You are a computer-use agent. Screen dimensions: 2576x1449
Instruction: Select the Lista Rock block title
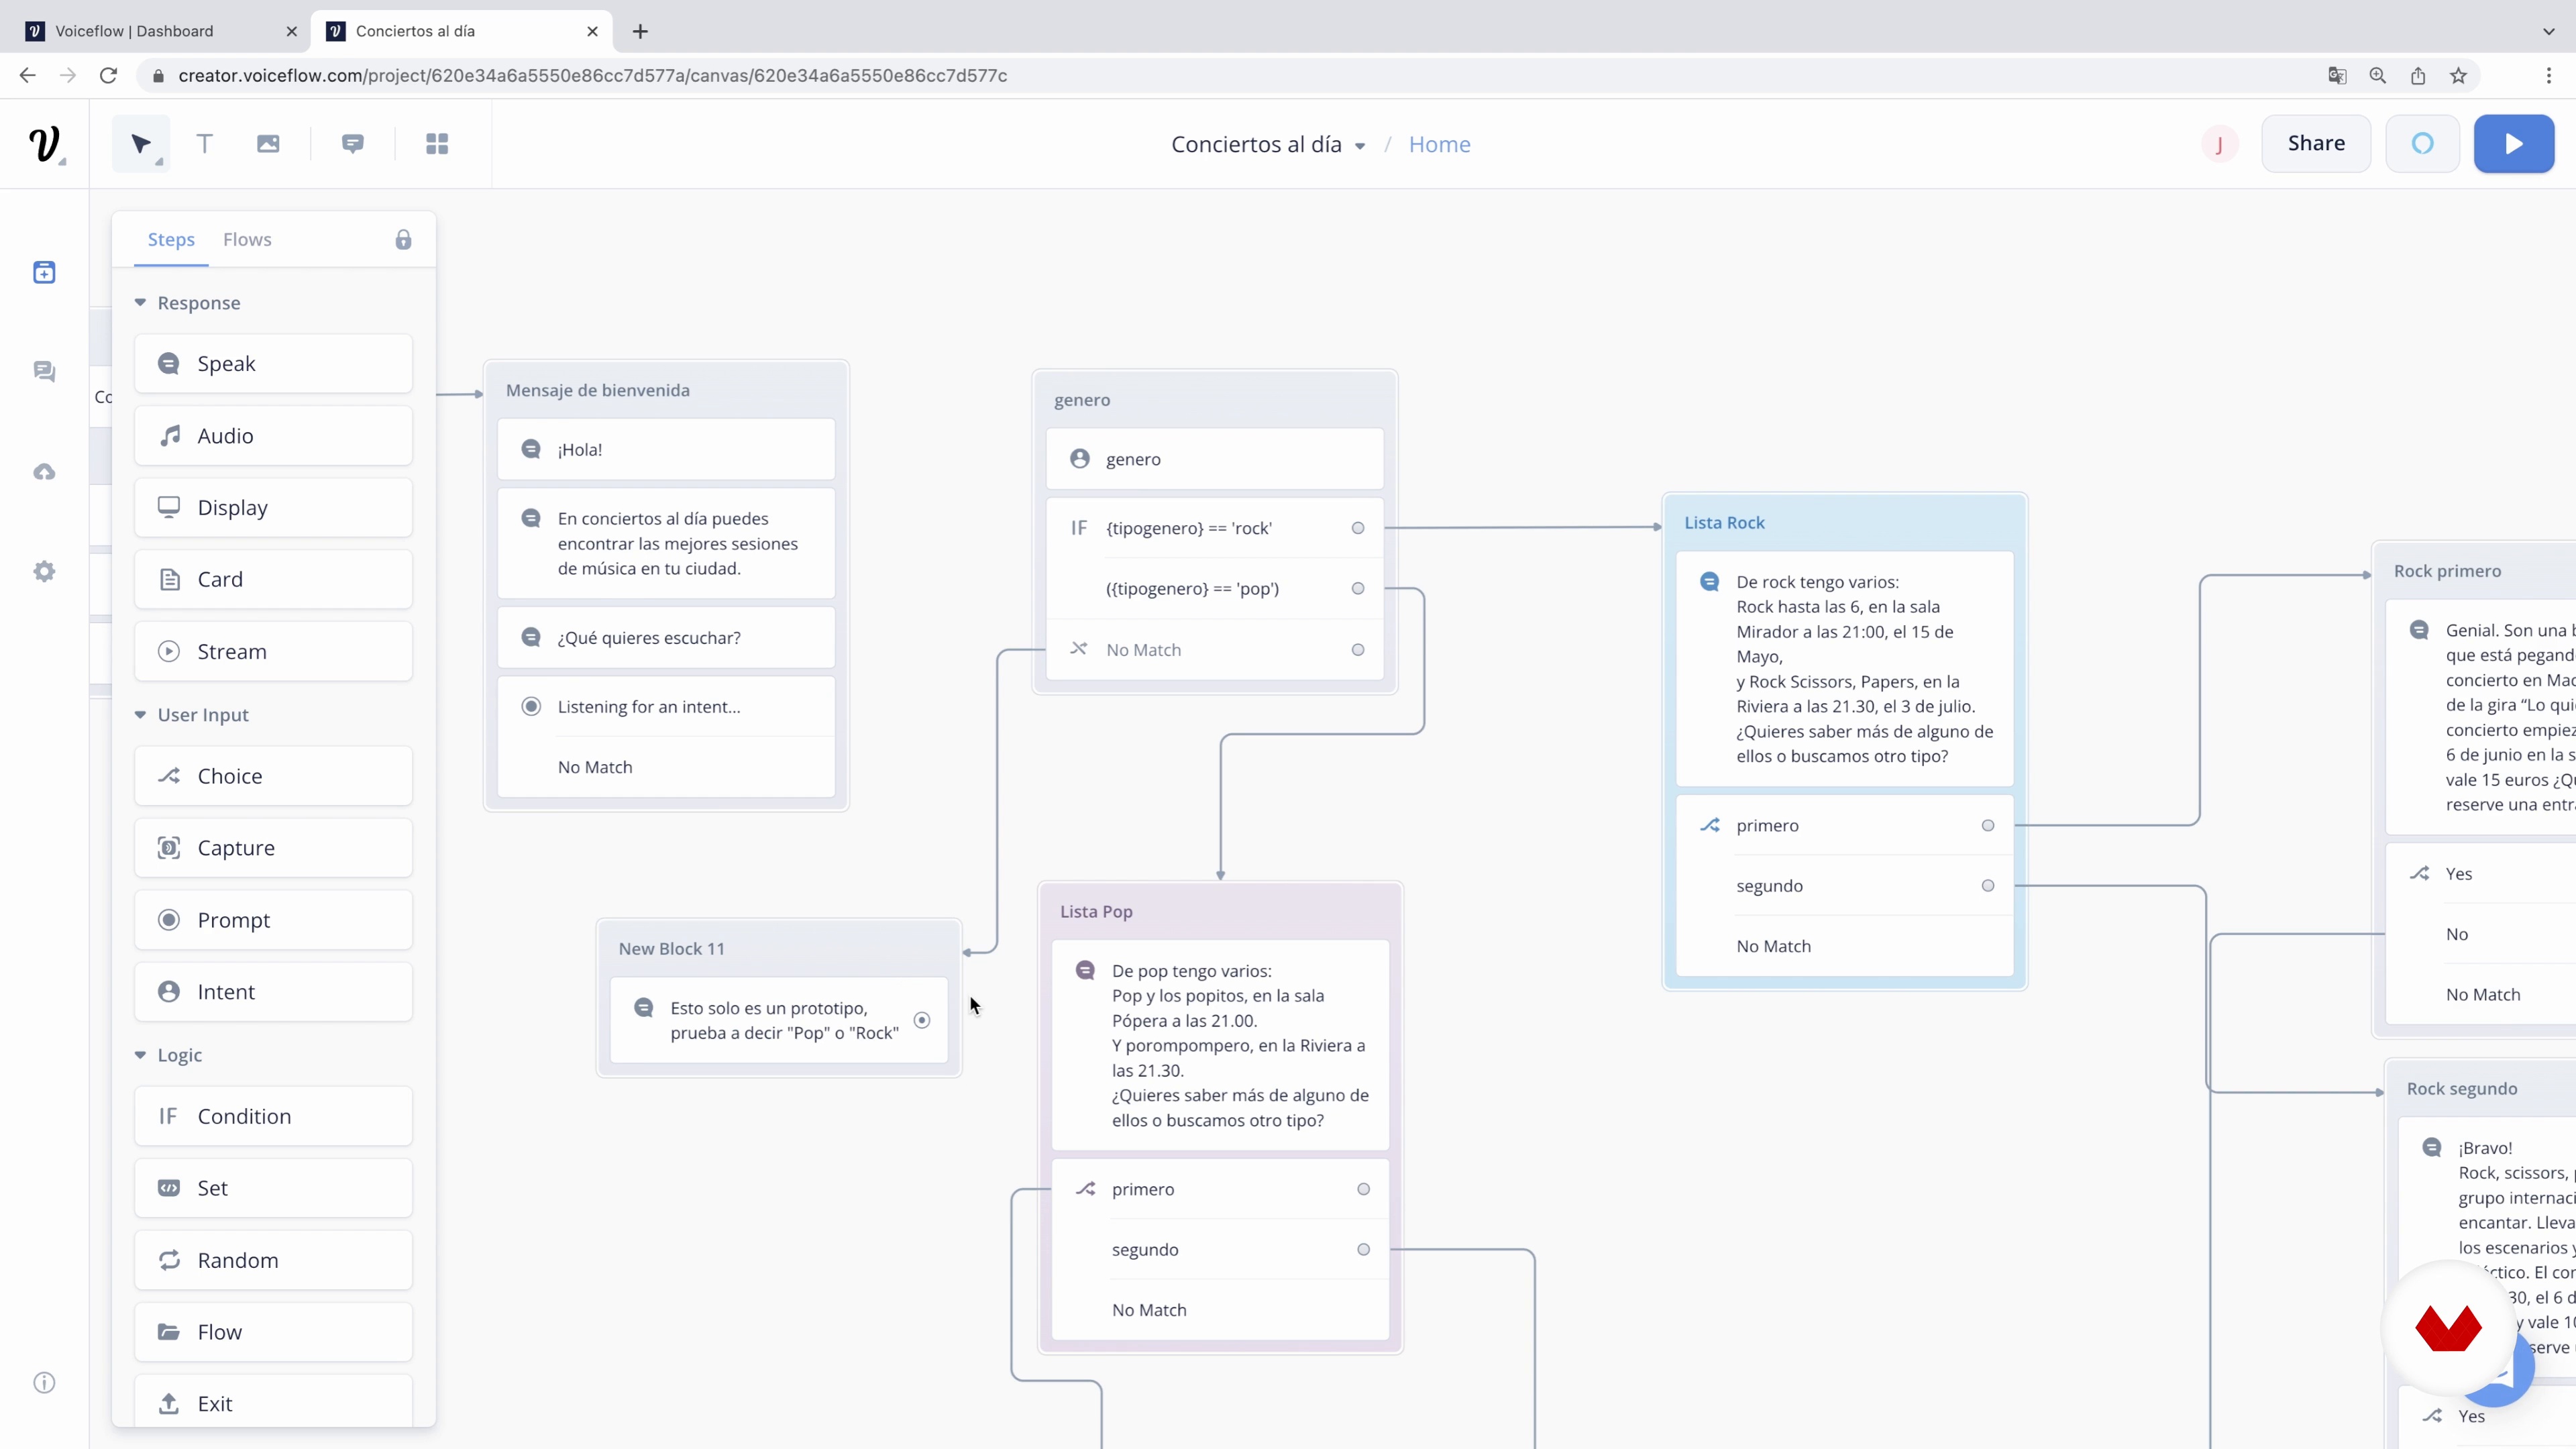(x=1724, y=523)
